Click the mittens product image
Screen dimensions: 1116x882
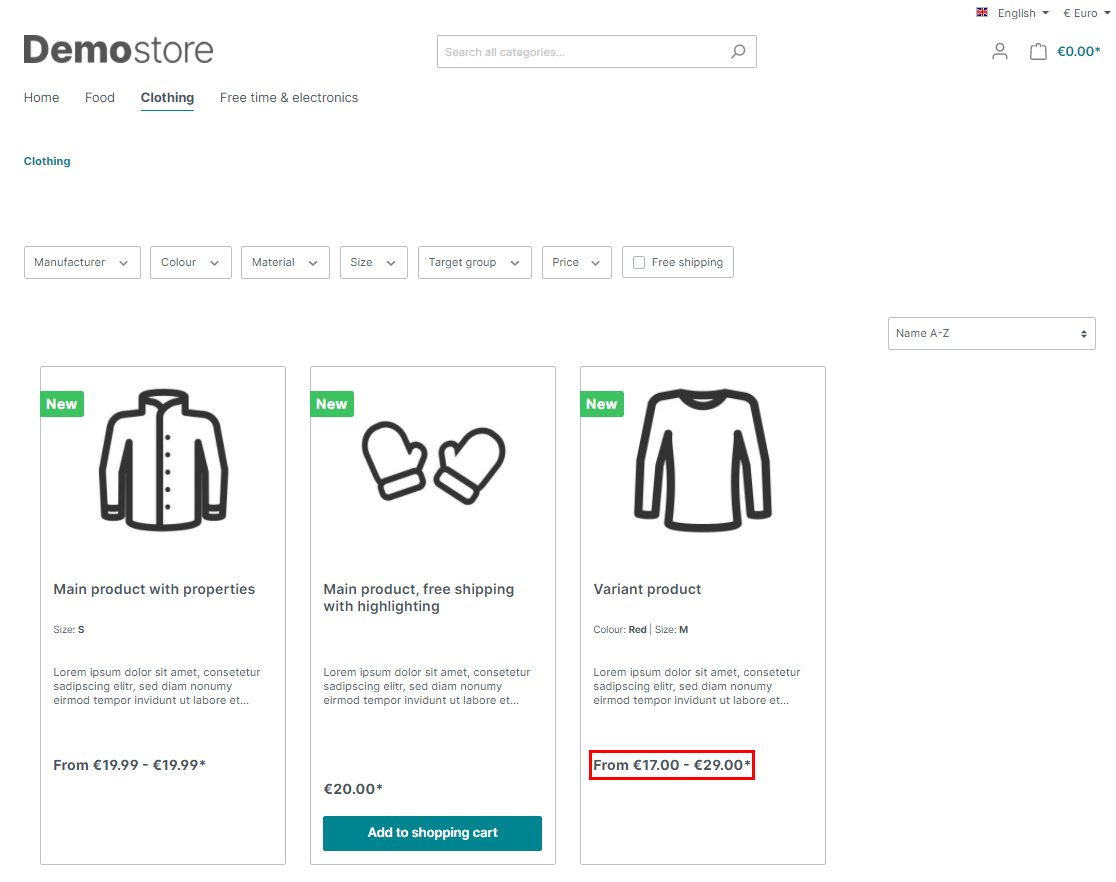point(433,463)
